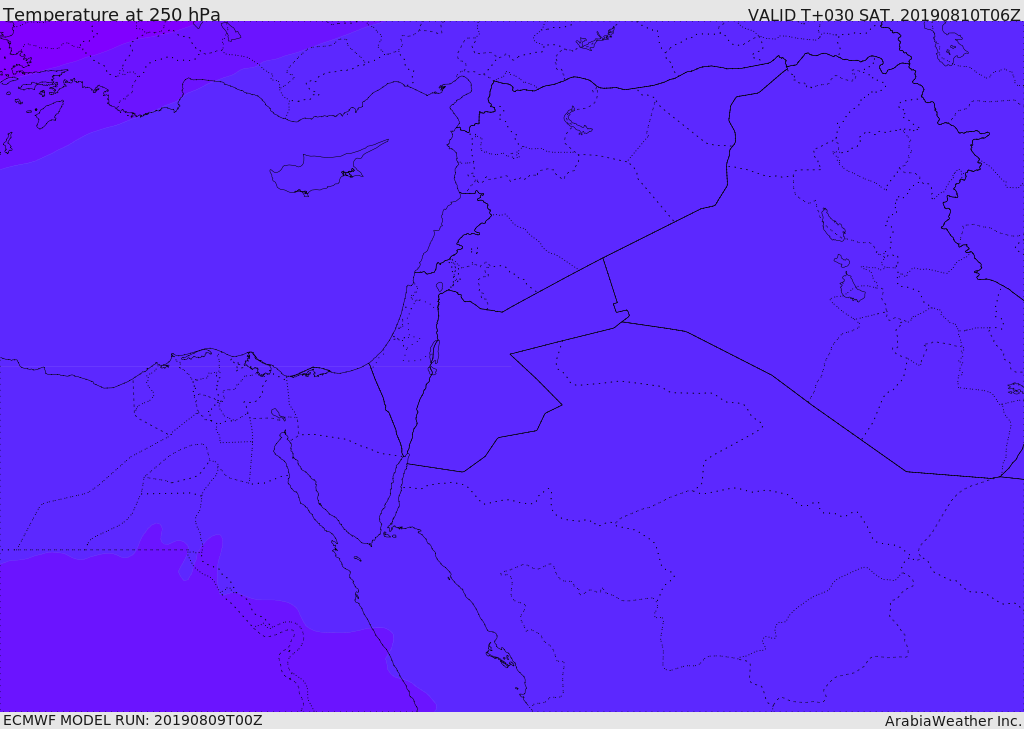Click Lake Tharthar in central Iraq
Image resolution: width=1024 pixels, height=729 pixels.
pyautogui.click(x=832, y=225)
